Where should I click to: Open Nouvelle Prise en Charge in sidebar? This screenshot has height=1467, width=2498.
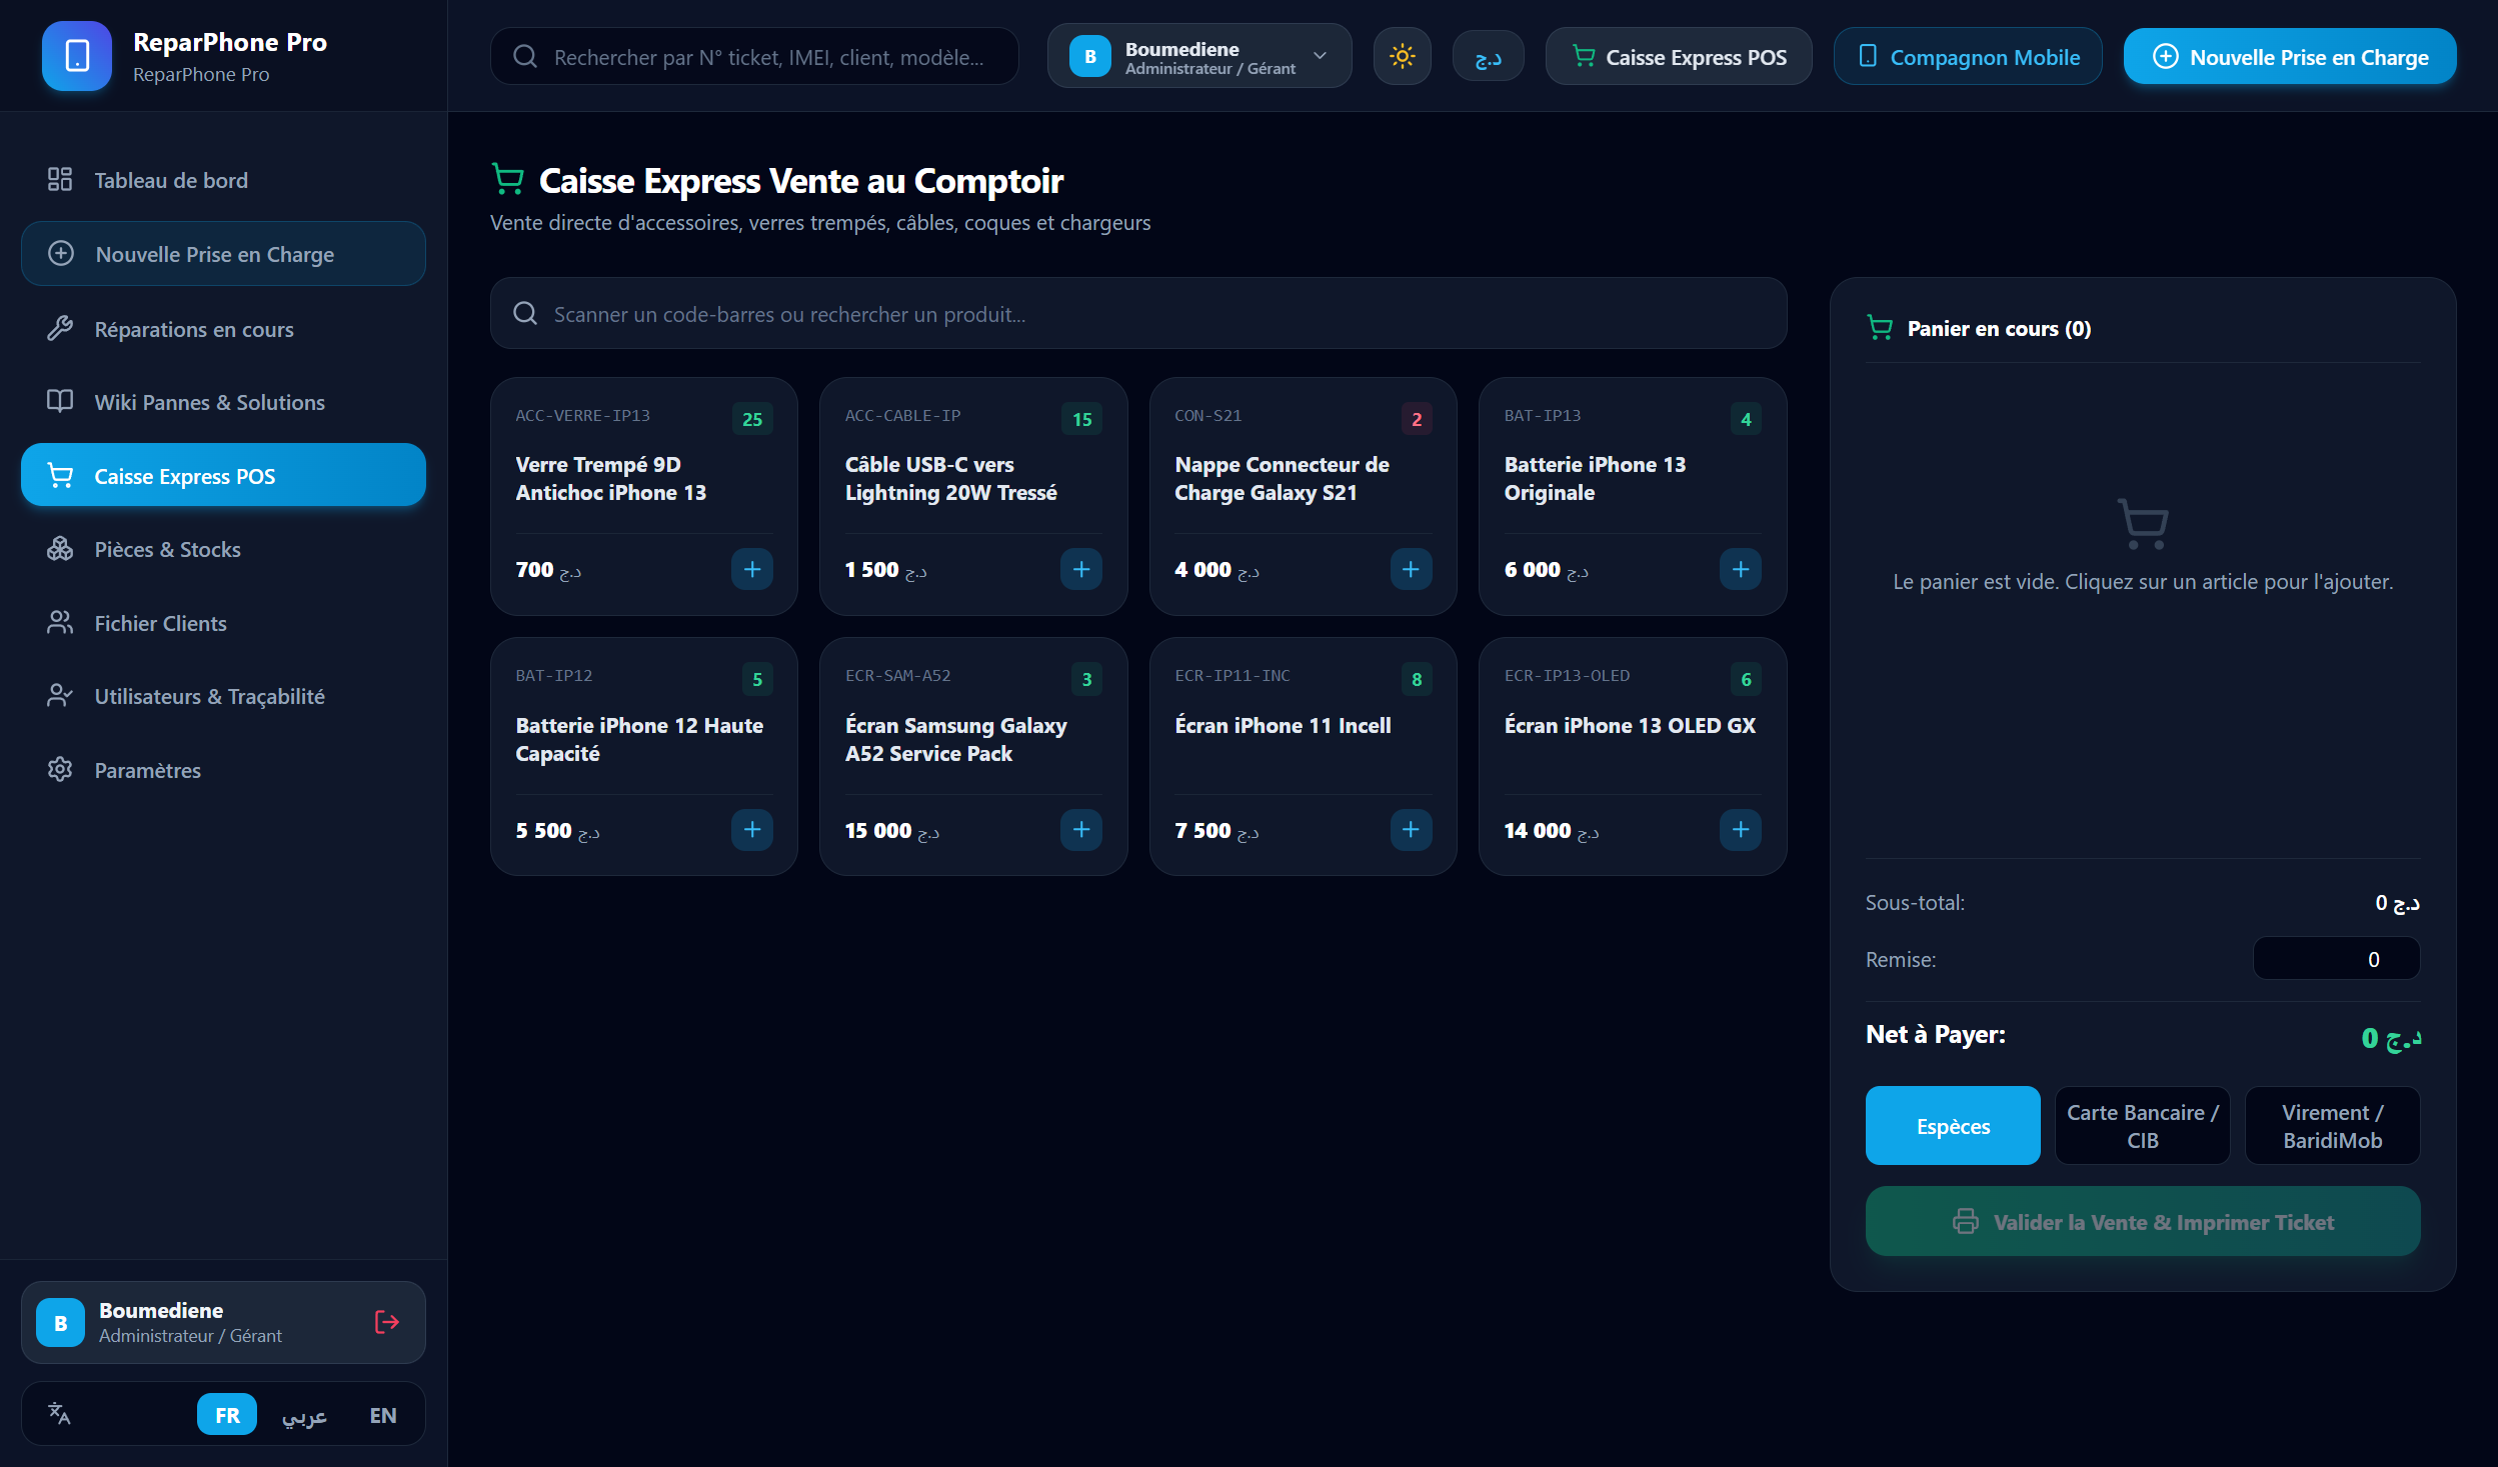pos(223,254)
